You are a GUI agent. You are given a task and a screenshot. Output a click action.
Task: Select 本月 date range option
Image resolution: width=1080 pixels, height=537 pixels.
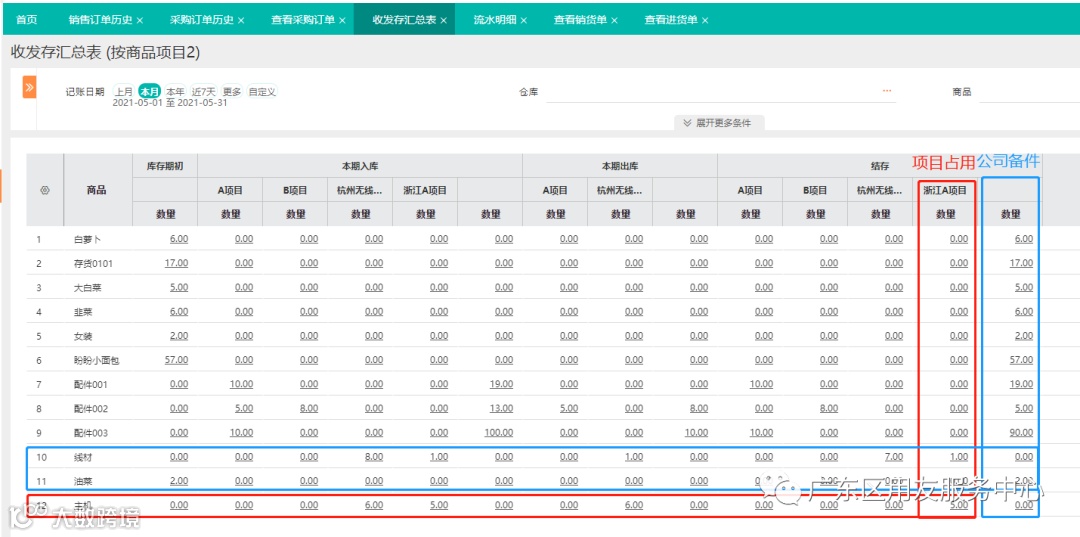tap(149, 92)
